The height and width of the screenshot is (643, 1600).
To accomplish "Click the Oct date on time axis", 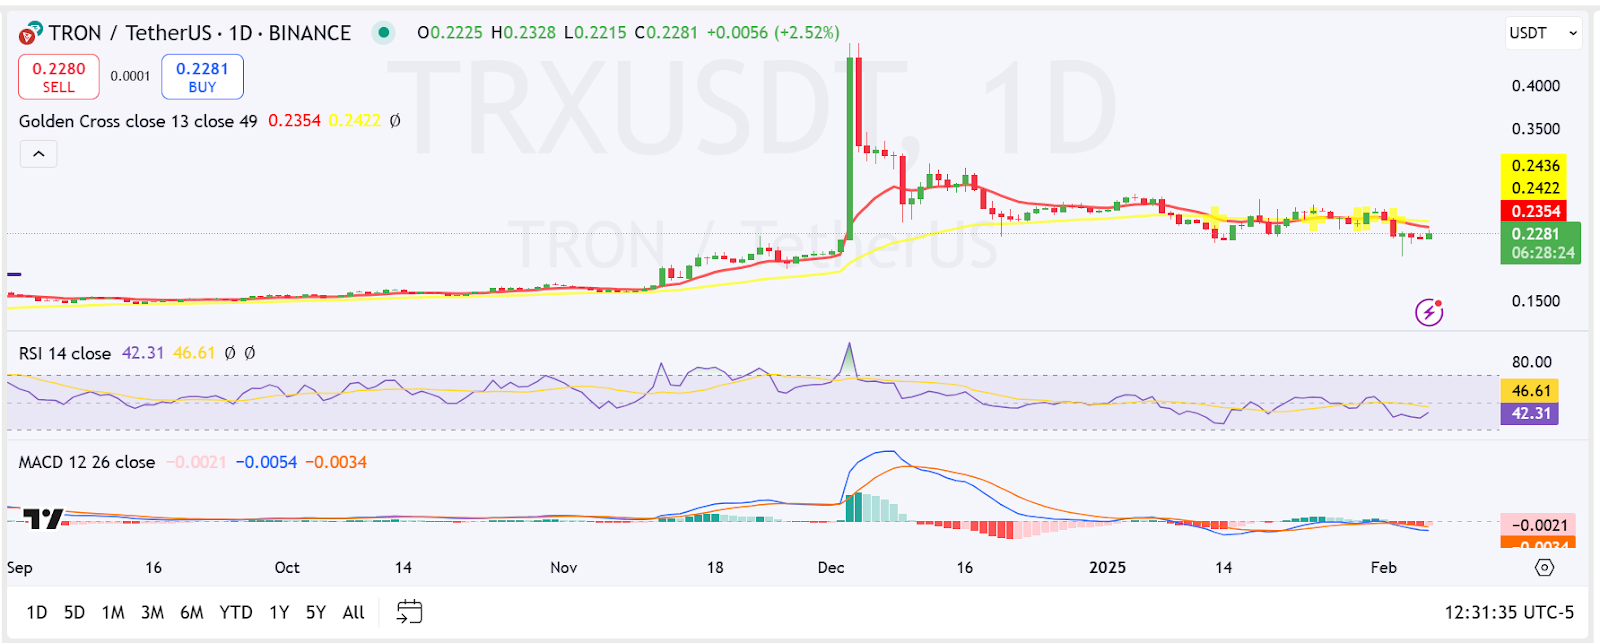I will pyautogui.click(x=287, y=567).
